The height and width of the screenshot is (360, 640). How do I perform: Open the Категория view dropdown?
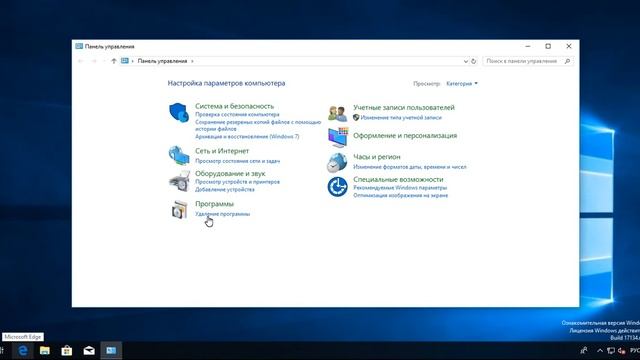coord(462,83)
